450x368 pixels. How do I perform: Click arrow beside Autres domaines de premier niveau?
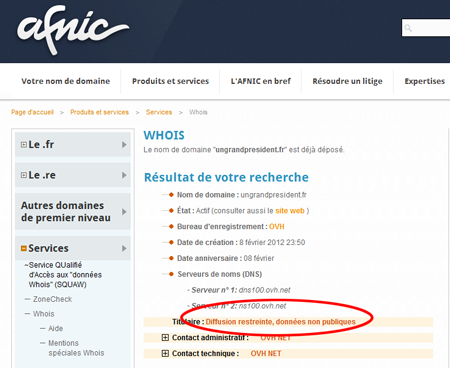(x=124, y=212)
